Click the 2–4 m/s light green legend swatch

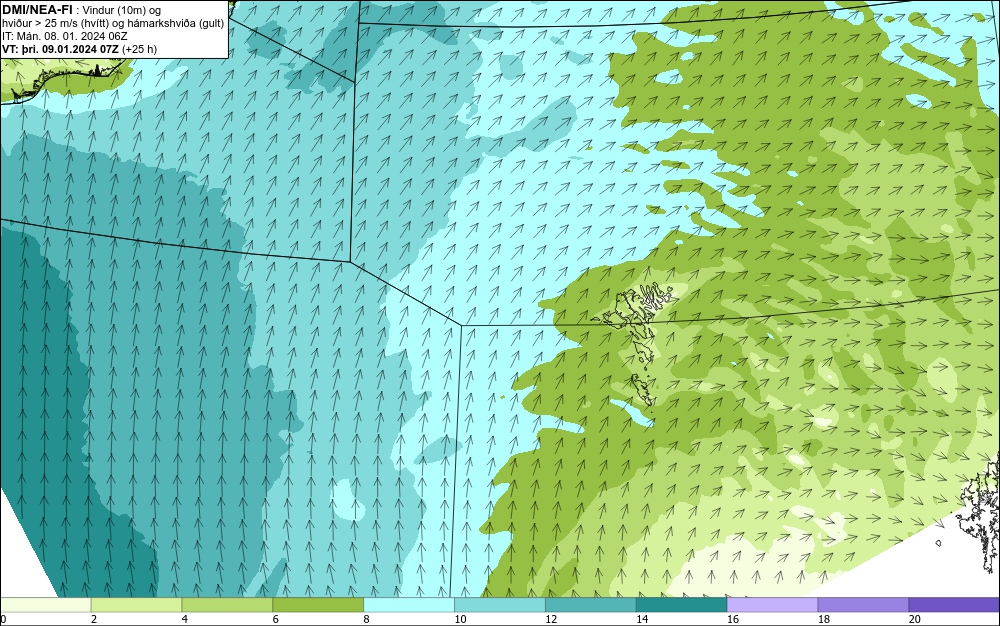[136, 604]
